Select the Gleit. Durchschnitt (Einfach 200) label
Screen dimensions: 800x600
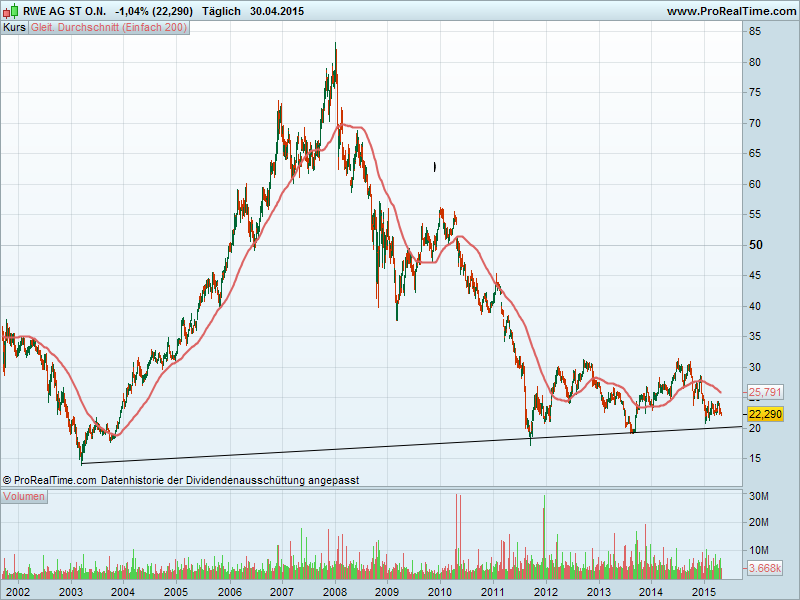pos(109,27)
